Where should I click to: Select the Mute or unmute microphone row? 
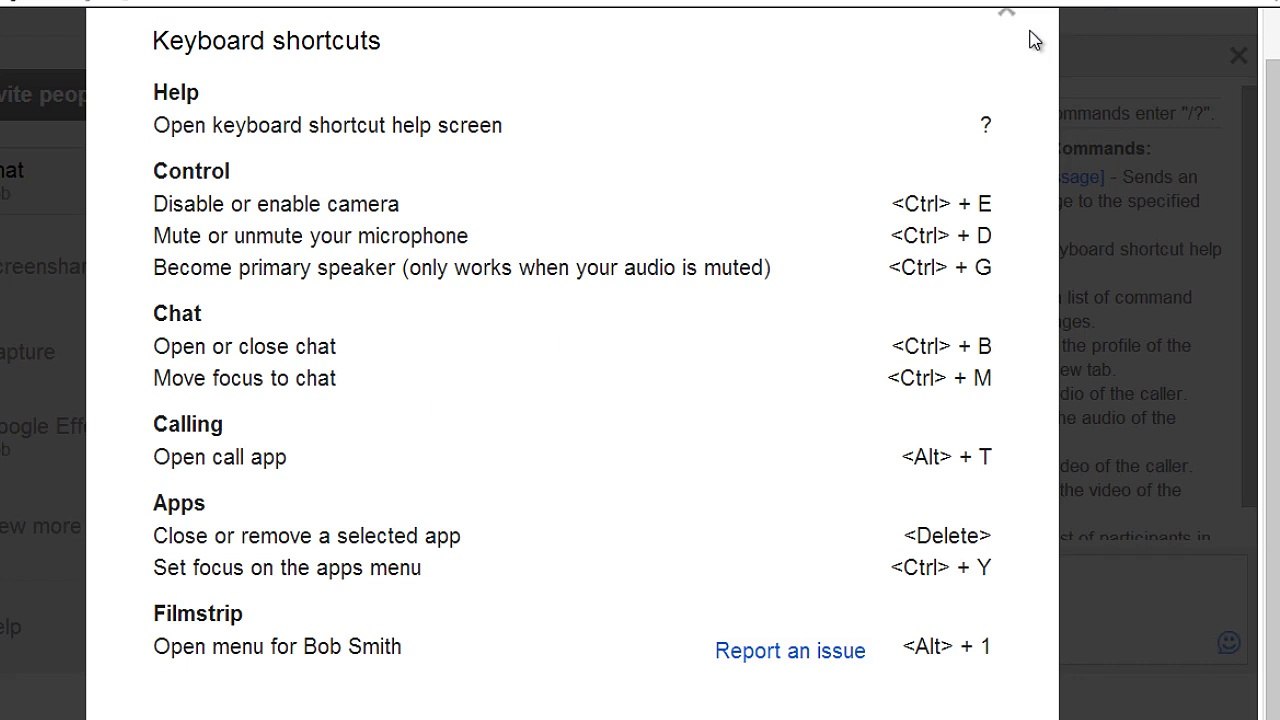(x=310, y=236)
